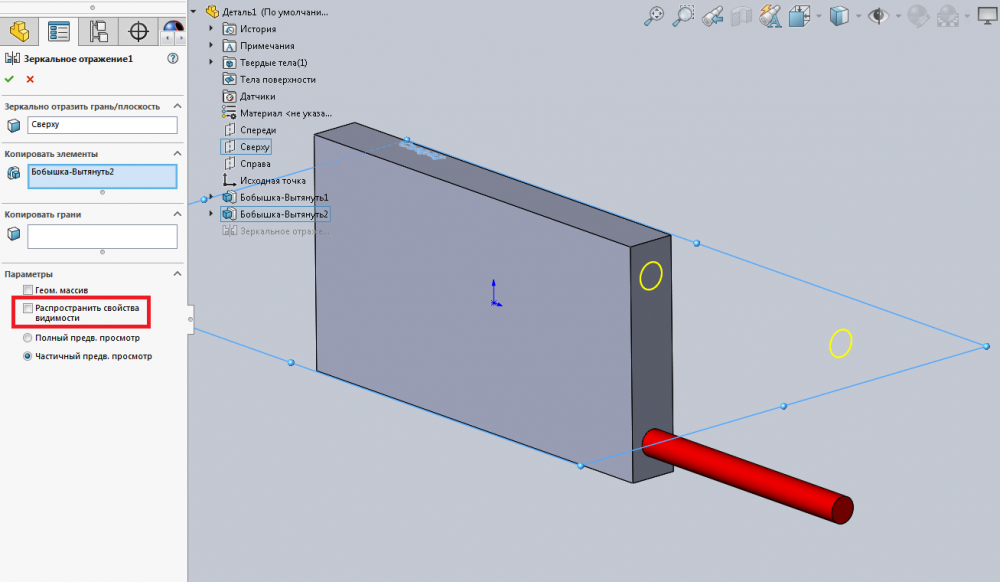
Task: Expand the История tree node
Action: tap(211, 29)
